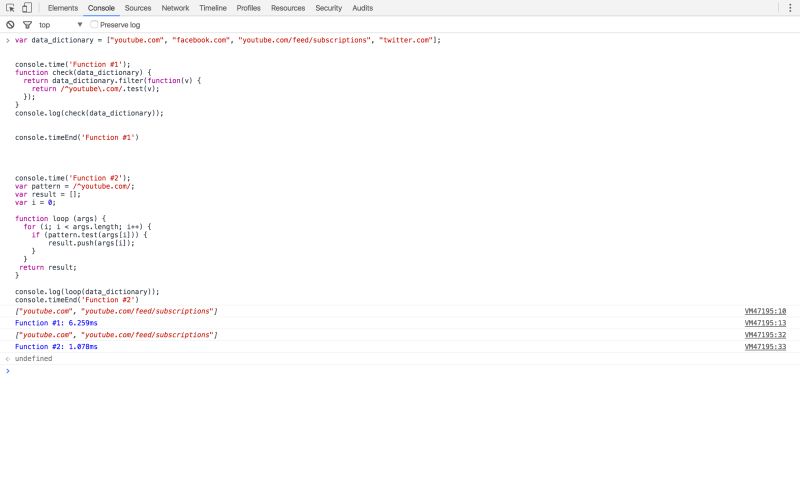Click the 'return result;' code line

pos(48,267)
